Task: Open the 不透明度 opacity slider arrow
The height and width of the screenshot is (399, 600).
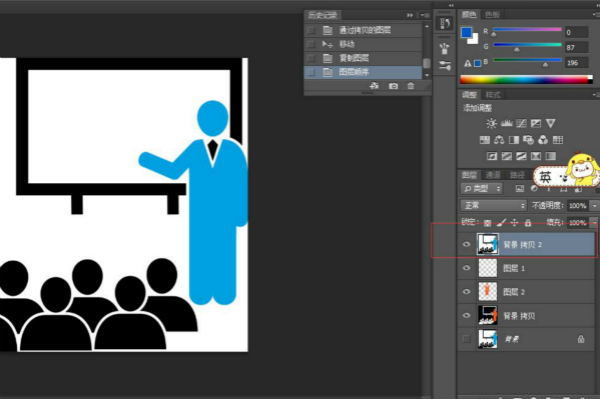Action: click(594, 206)
